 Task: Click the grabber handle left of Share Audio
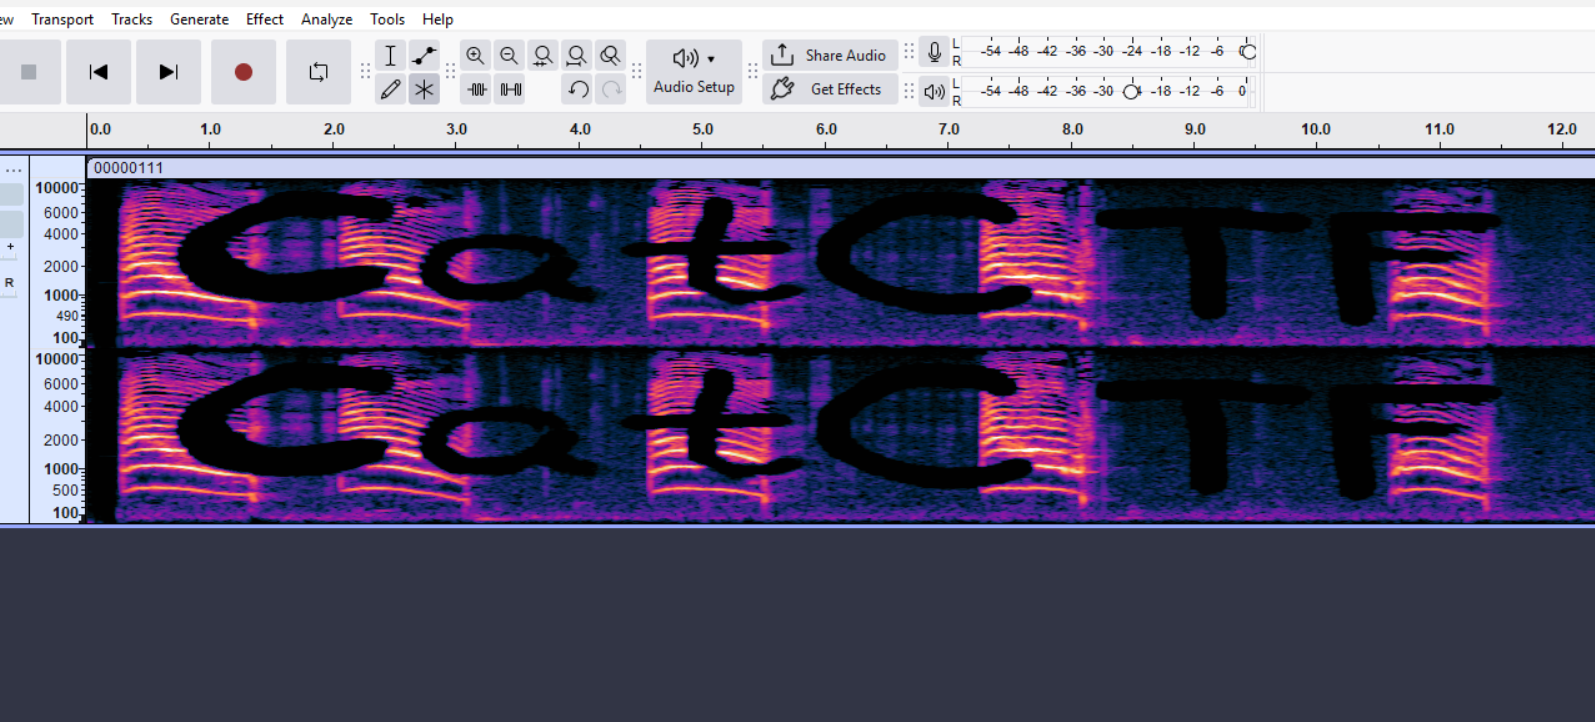753,72
